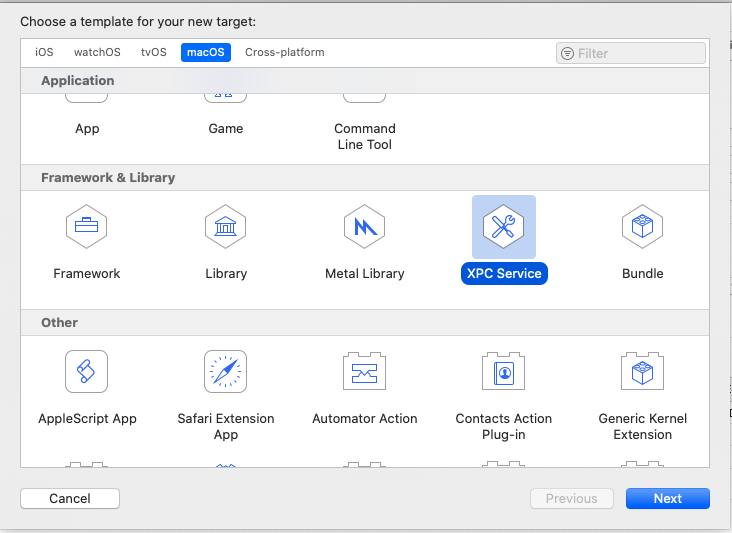Click the Bundle label text

[x=642, y=274]
